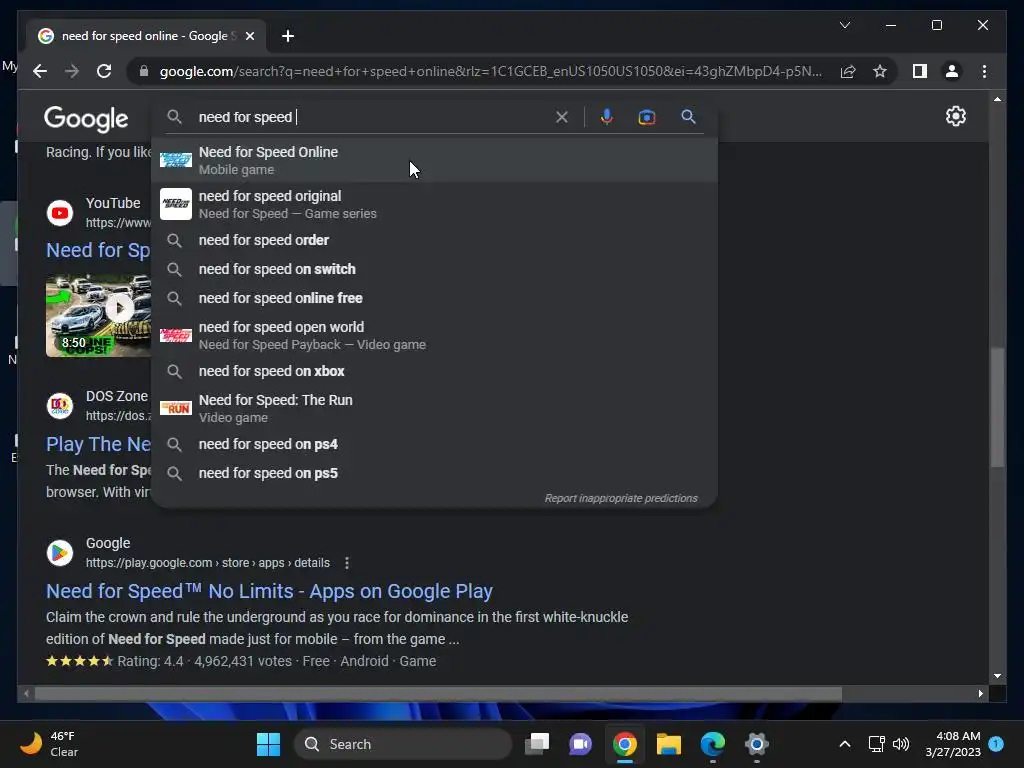Submit search using the magnifier button
1024x768 pixels.
click(x=688, y=117)
